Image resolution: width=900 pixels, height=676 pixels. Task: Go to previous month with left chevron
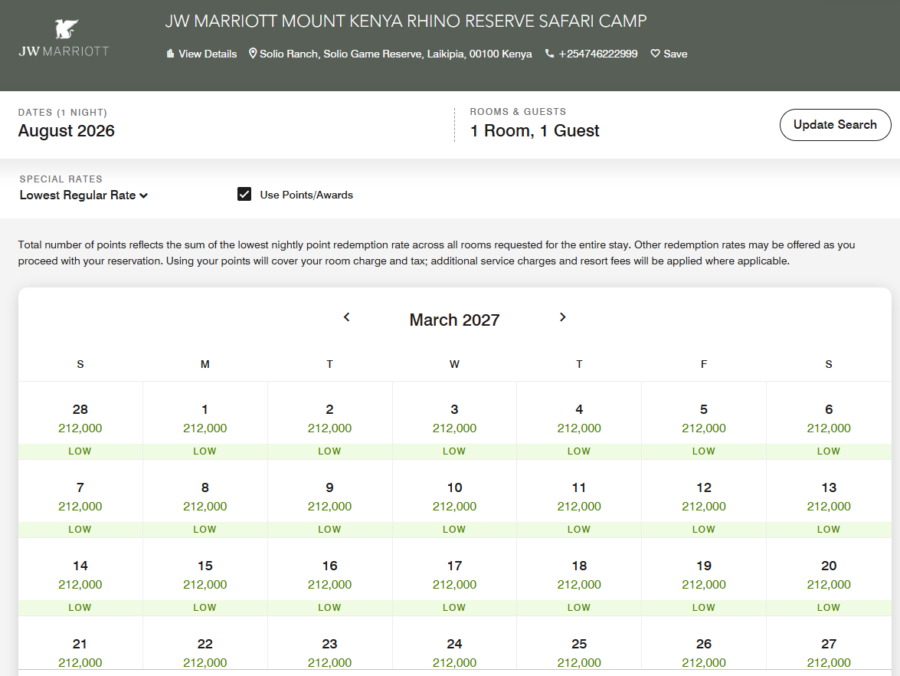346,317
